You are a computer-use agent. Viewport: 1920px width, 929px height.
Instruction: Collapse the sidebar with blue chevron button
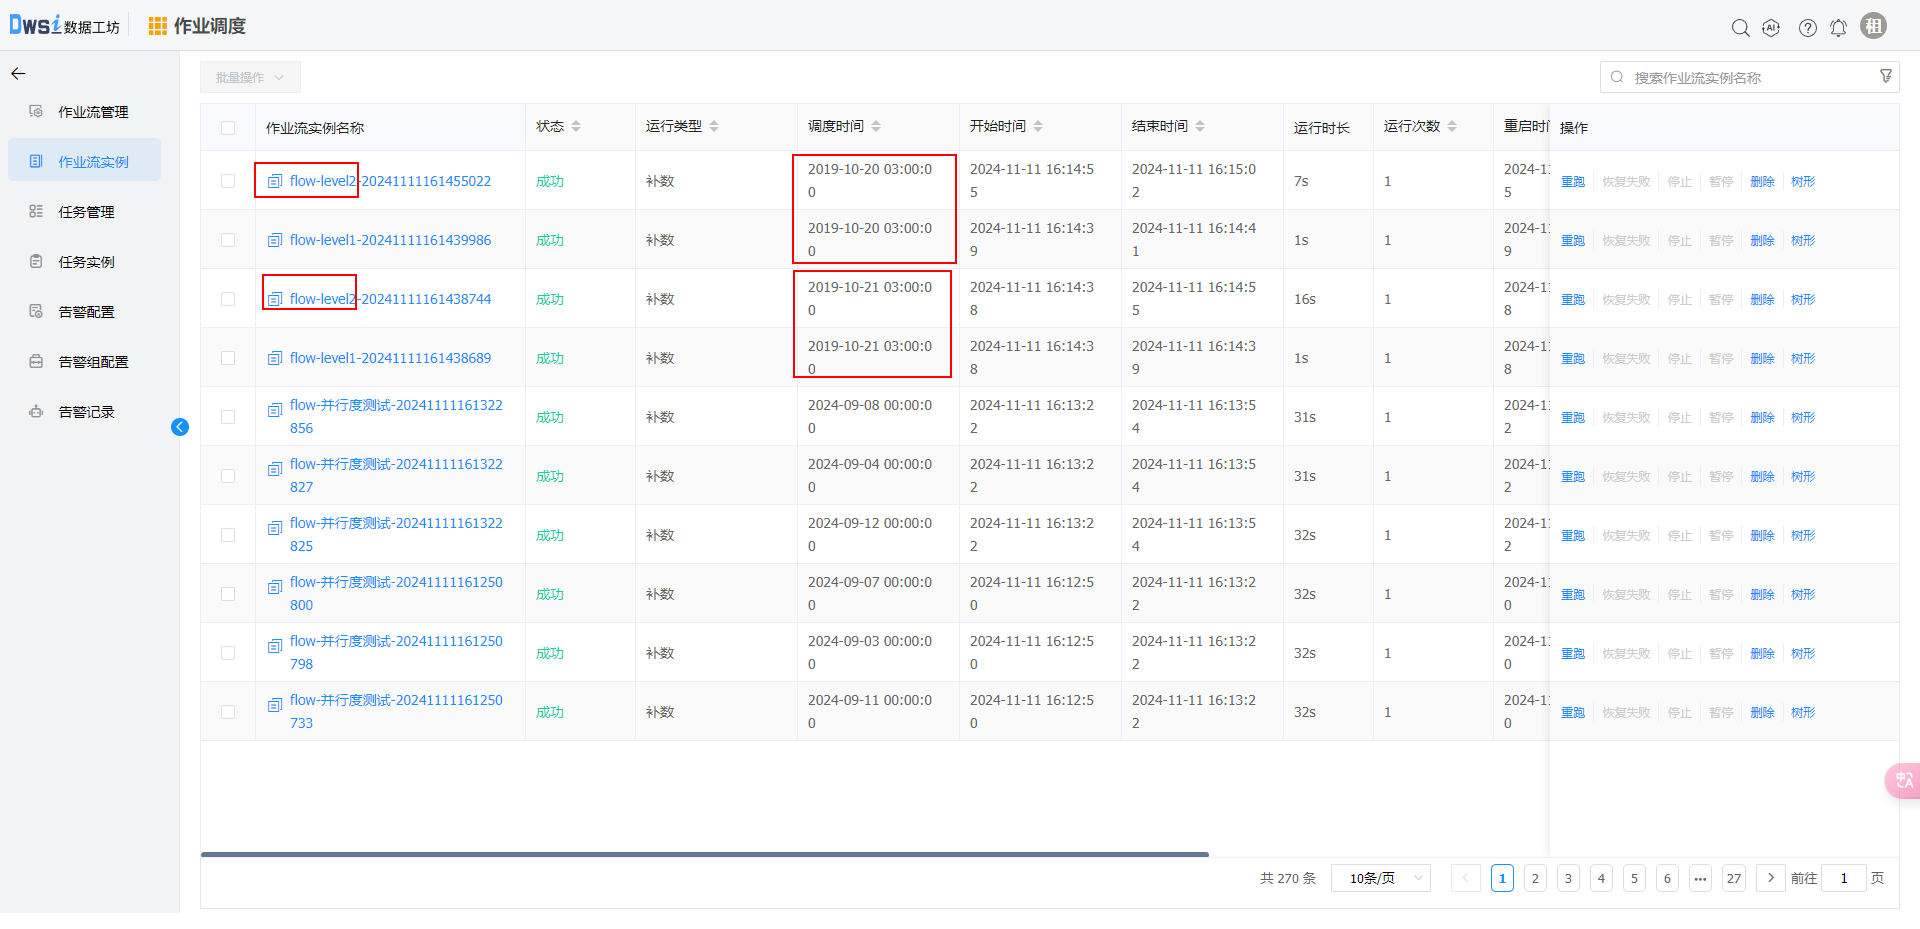(180, 427)
